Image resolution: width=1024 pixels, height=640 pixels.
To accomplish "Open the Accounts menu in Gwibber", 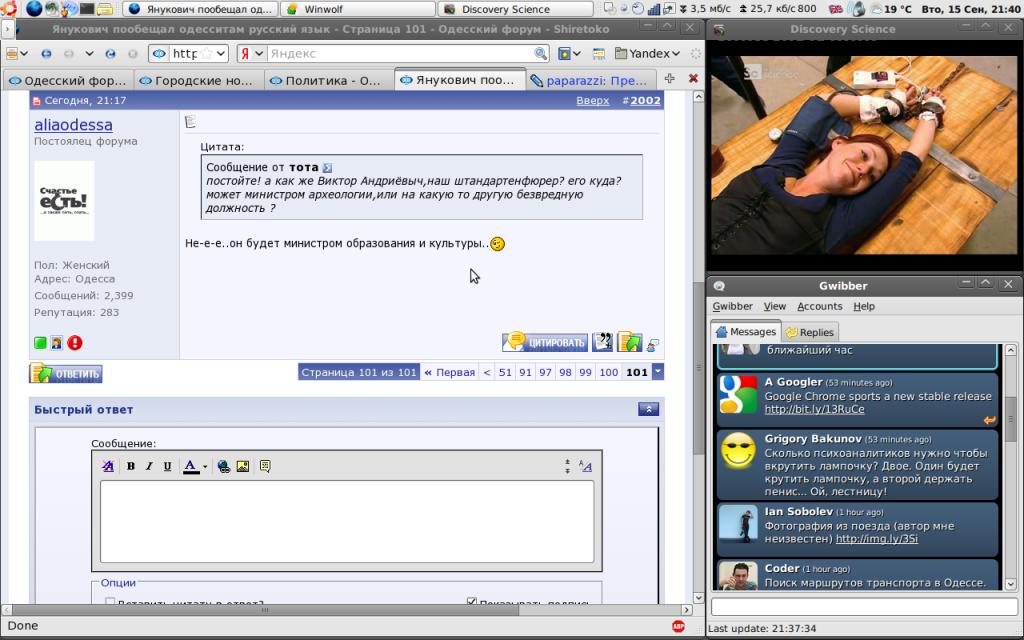I will (x=820, y=306).
